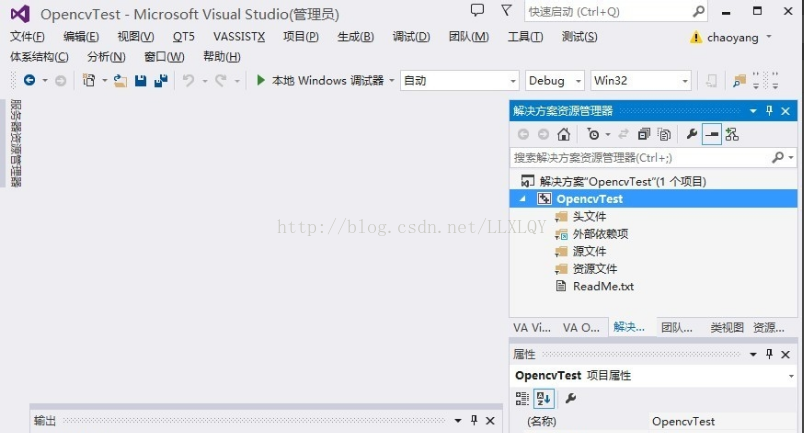
Task: Click the Collapse All icon in Solution Explorer
Action: pos(644,134)
